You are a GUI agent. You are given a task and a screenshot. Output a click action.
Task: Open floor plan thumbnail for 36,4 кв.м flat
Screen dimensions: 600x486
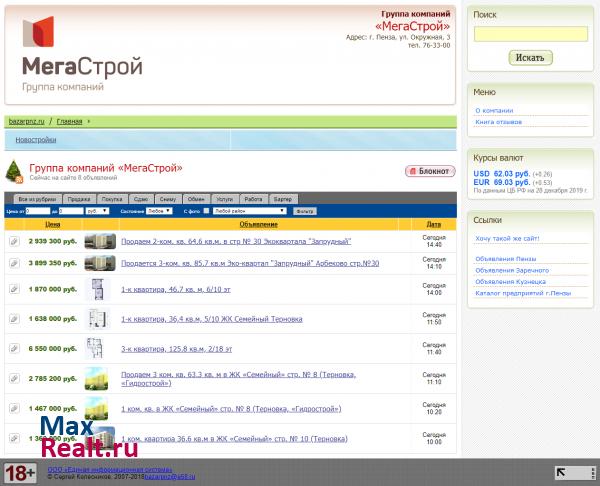97,318
